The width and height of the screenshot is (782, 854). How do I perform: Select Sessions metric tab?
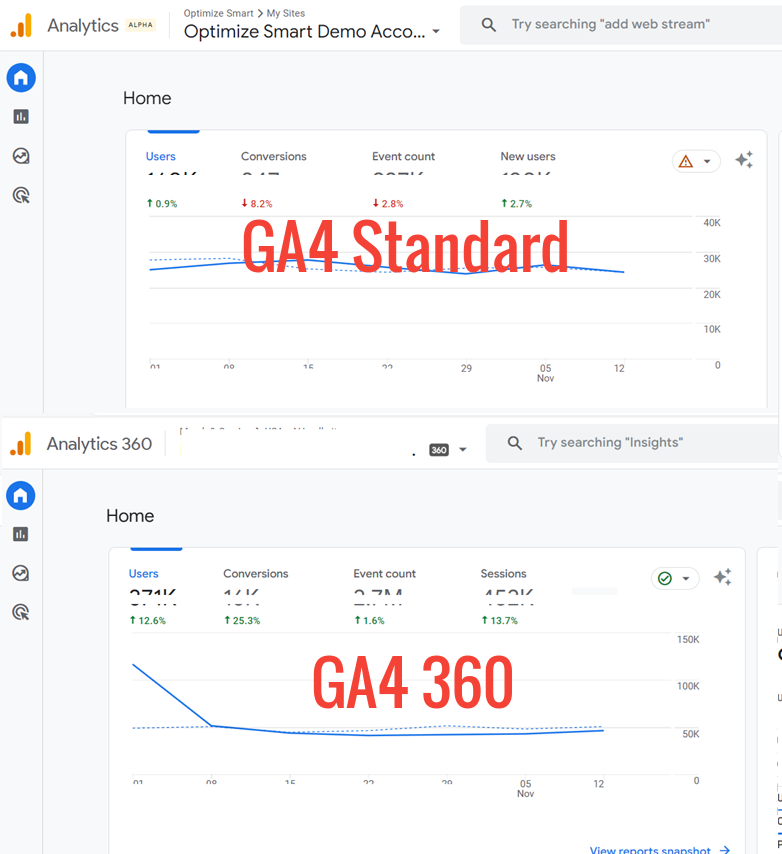click(x=503, y=574)
